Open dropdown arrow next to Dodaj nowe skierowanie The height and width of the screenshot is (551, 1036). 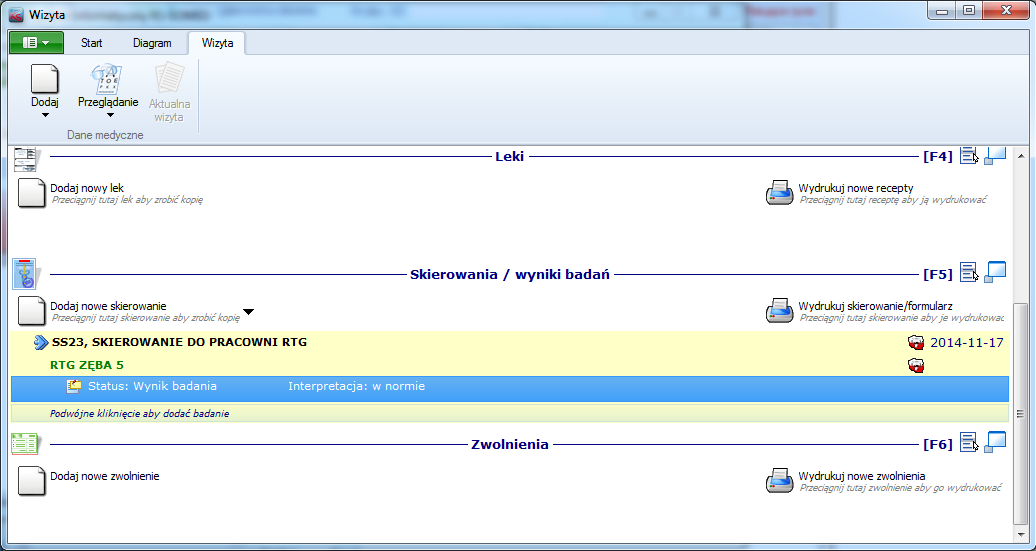click(x=249, y=312)
